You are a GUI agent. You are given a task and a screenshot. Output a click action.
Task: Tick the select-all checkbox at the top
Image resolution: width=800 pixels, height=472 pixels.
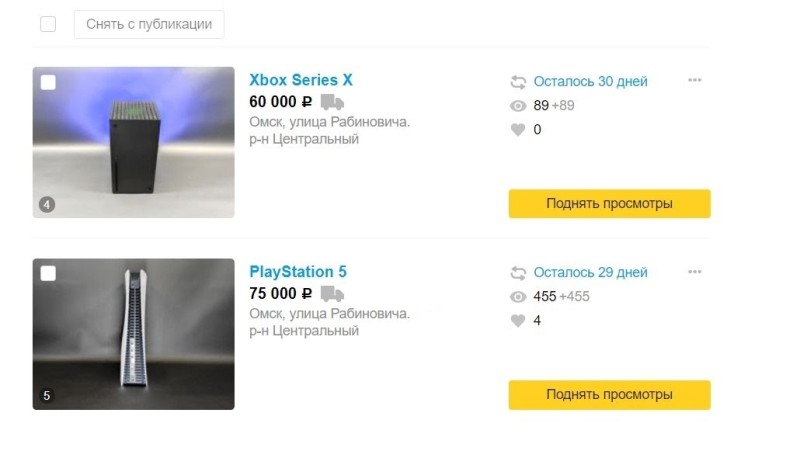tap(48, 24)
